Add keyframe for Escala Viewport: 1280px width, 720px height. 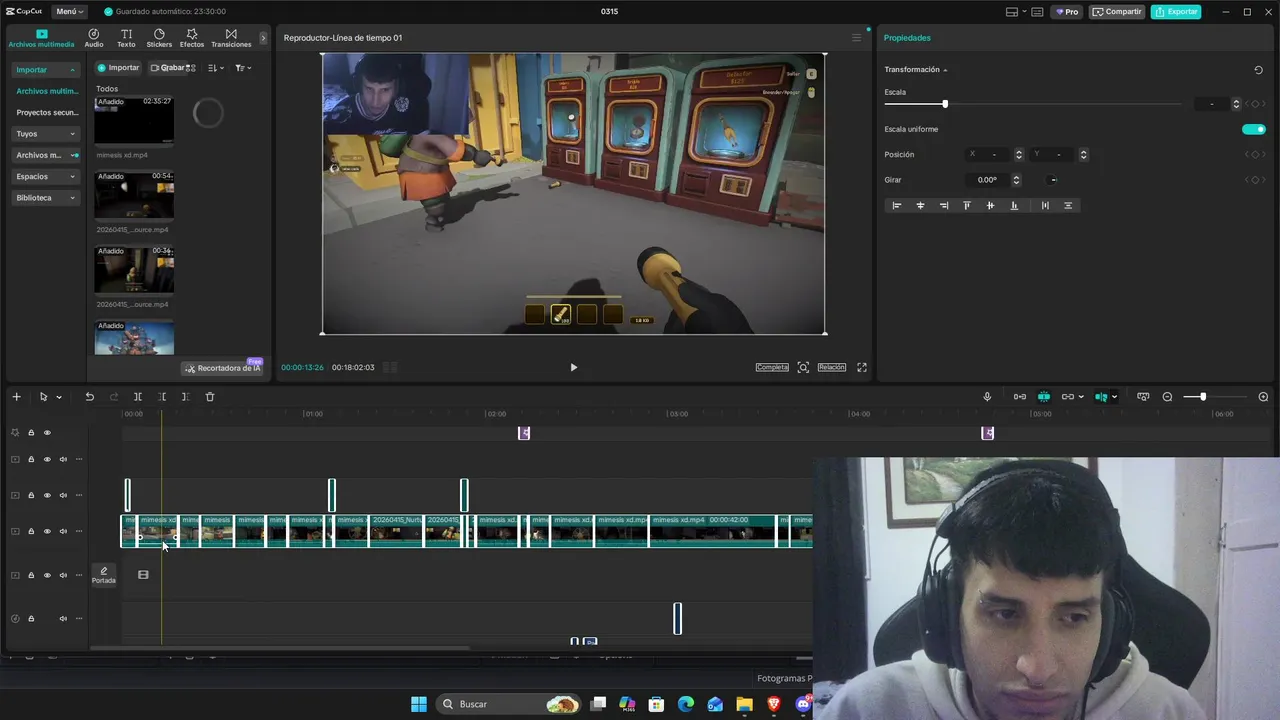pos(1255,104)
